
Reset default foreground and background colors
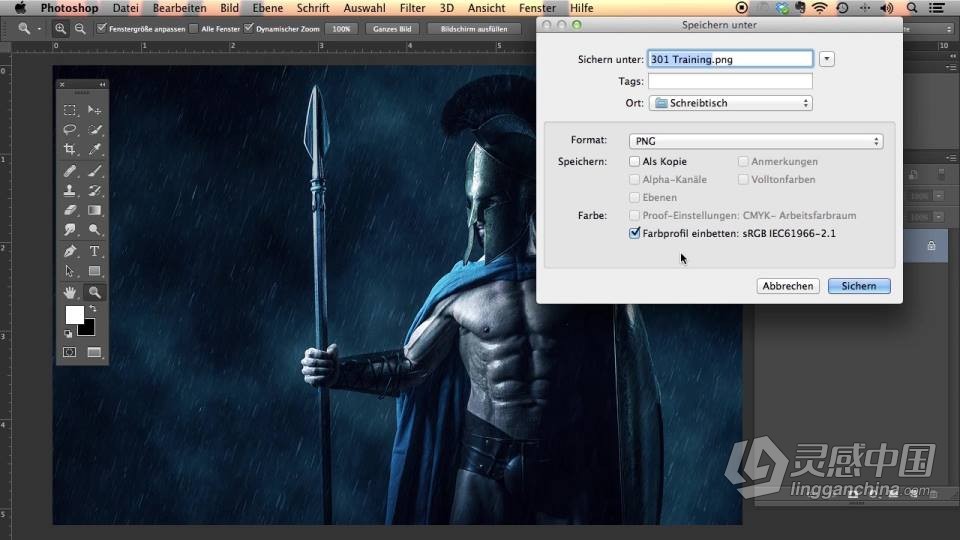(x=68, y=334)
